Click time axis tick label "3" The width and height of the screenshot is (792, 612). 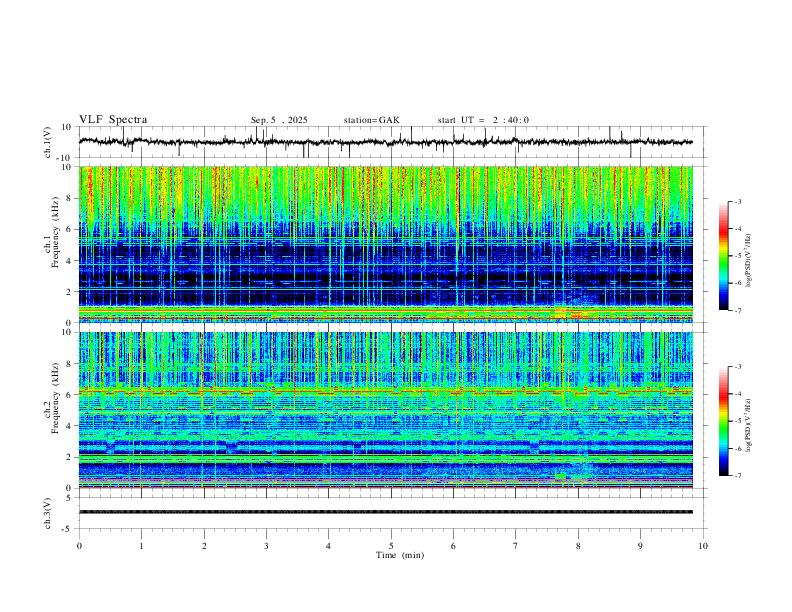click(x=266, y=546)
